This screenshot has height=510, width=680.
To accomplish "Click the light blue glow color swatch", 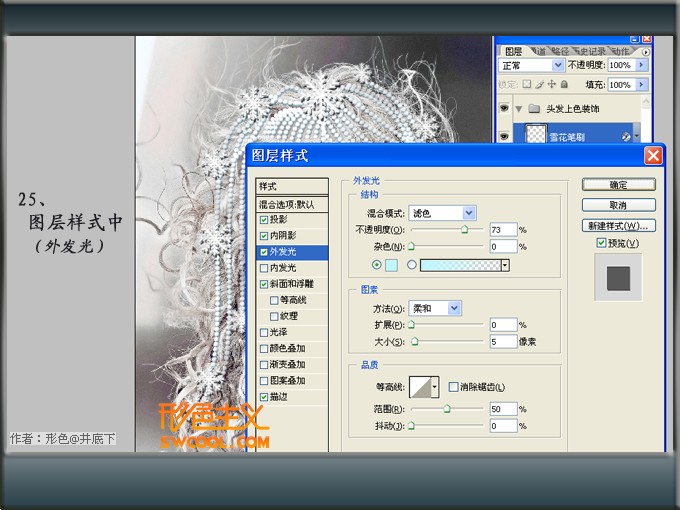I will [x=391, y=265].
